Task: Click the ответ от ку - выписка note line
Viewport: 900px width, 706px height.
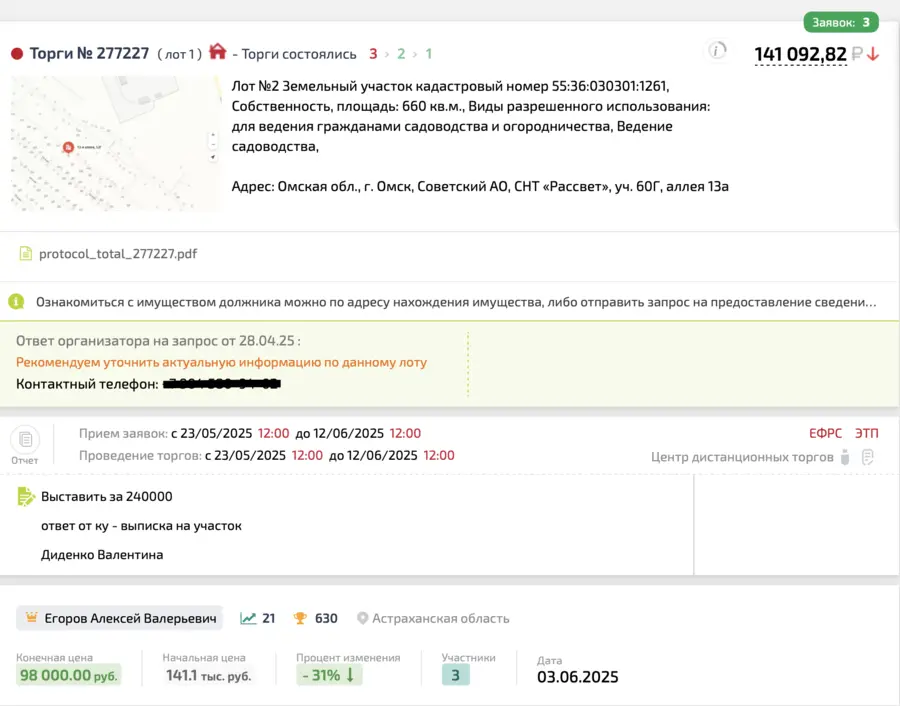Action: (141, 526)
